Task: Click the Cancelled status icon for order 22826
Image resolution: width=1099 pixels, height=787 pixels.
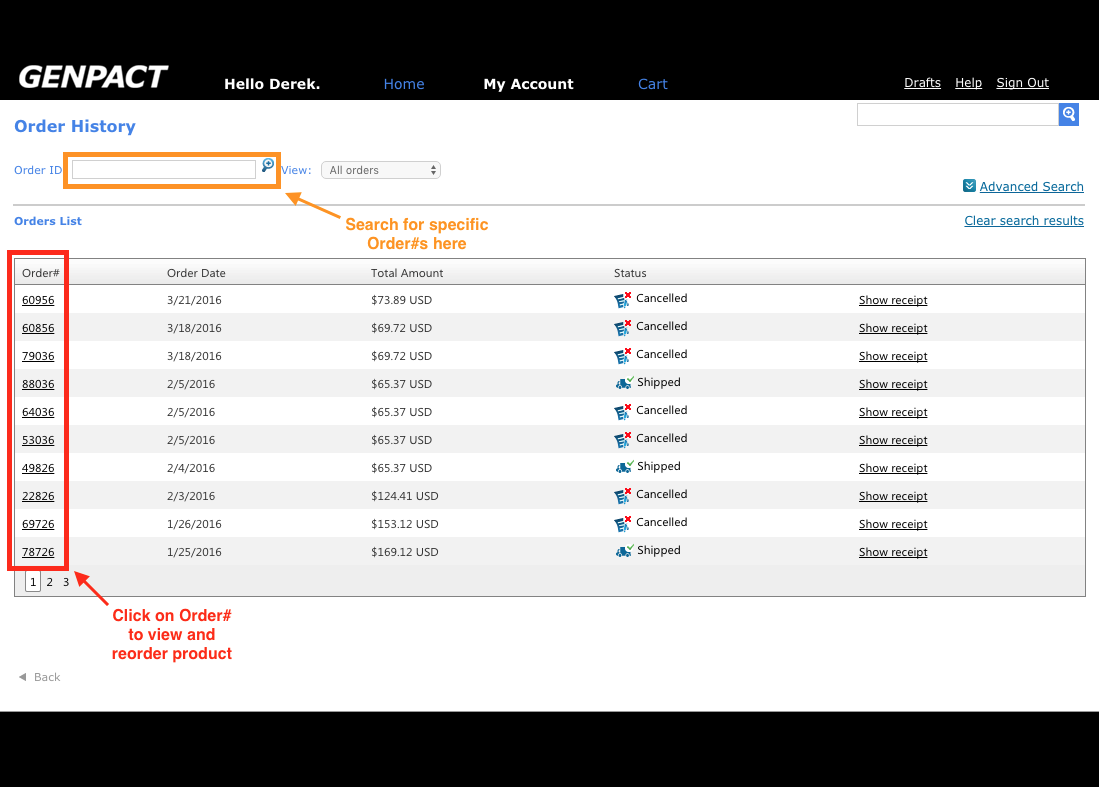Action: click(623, 495)
